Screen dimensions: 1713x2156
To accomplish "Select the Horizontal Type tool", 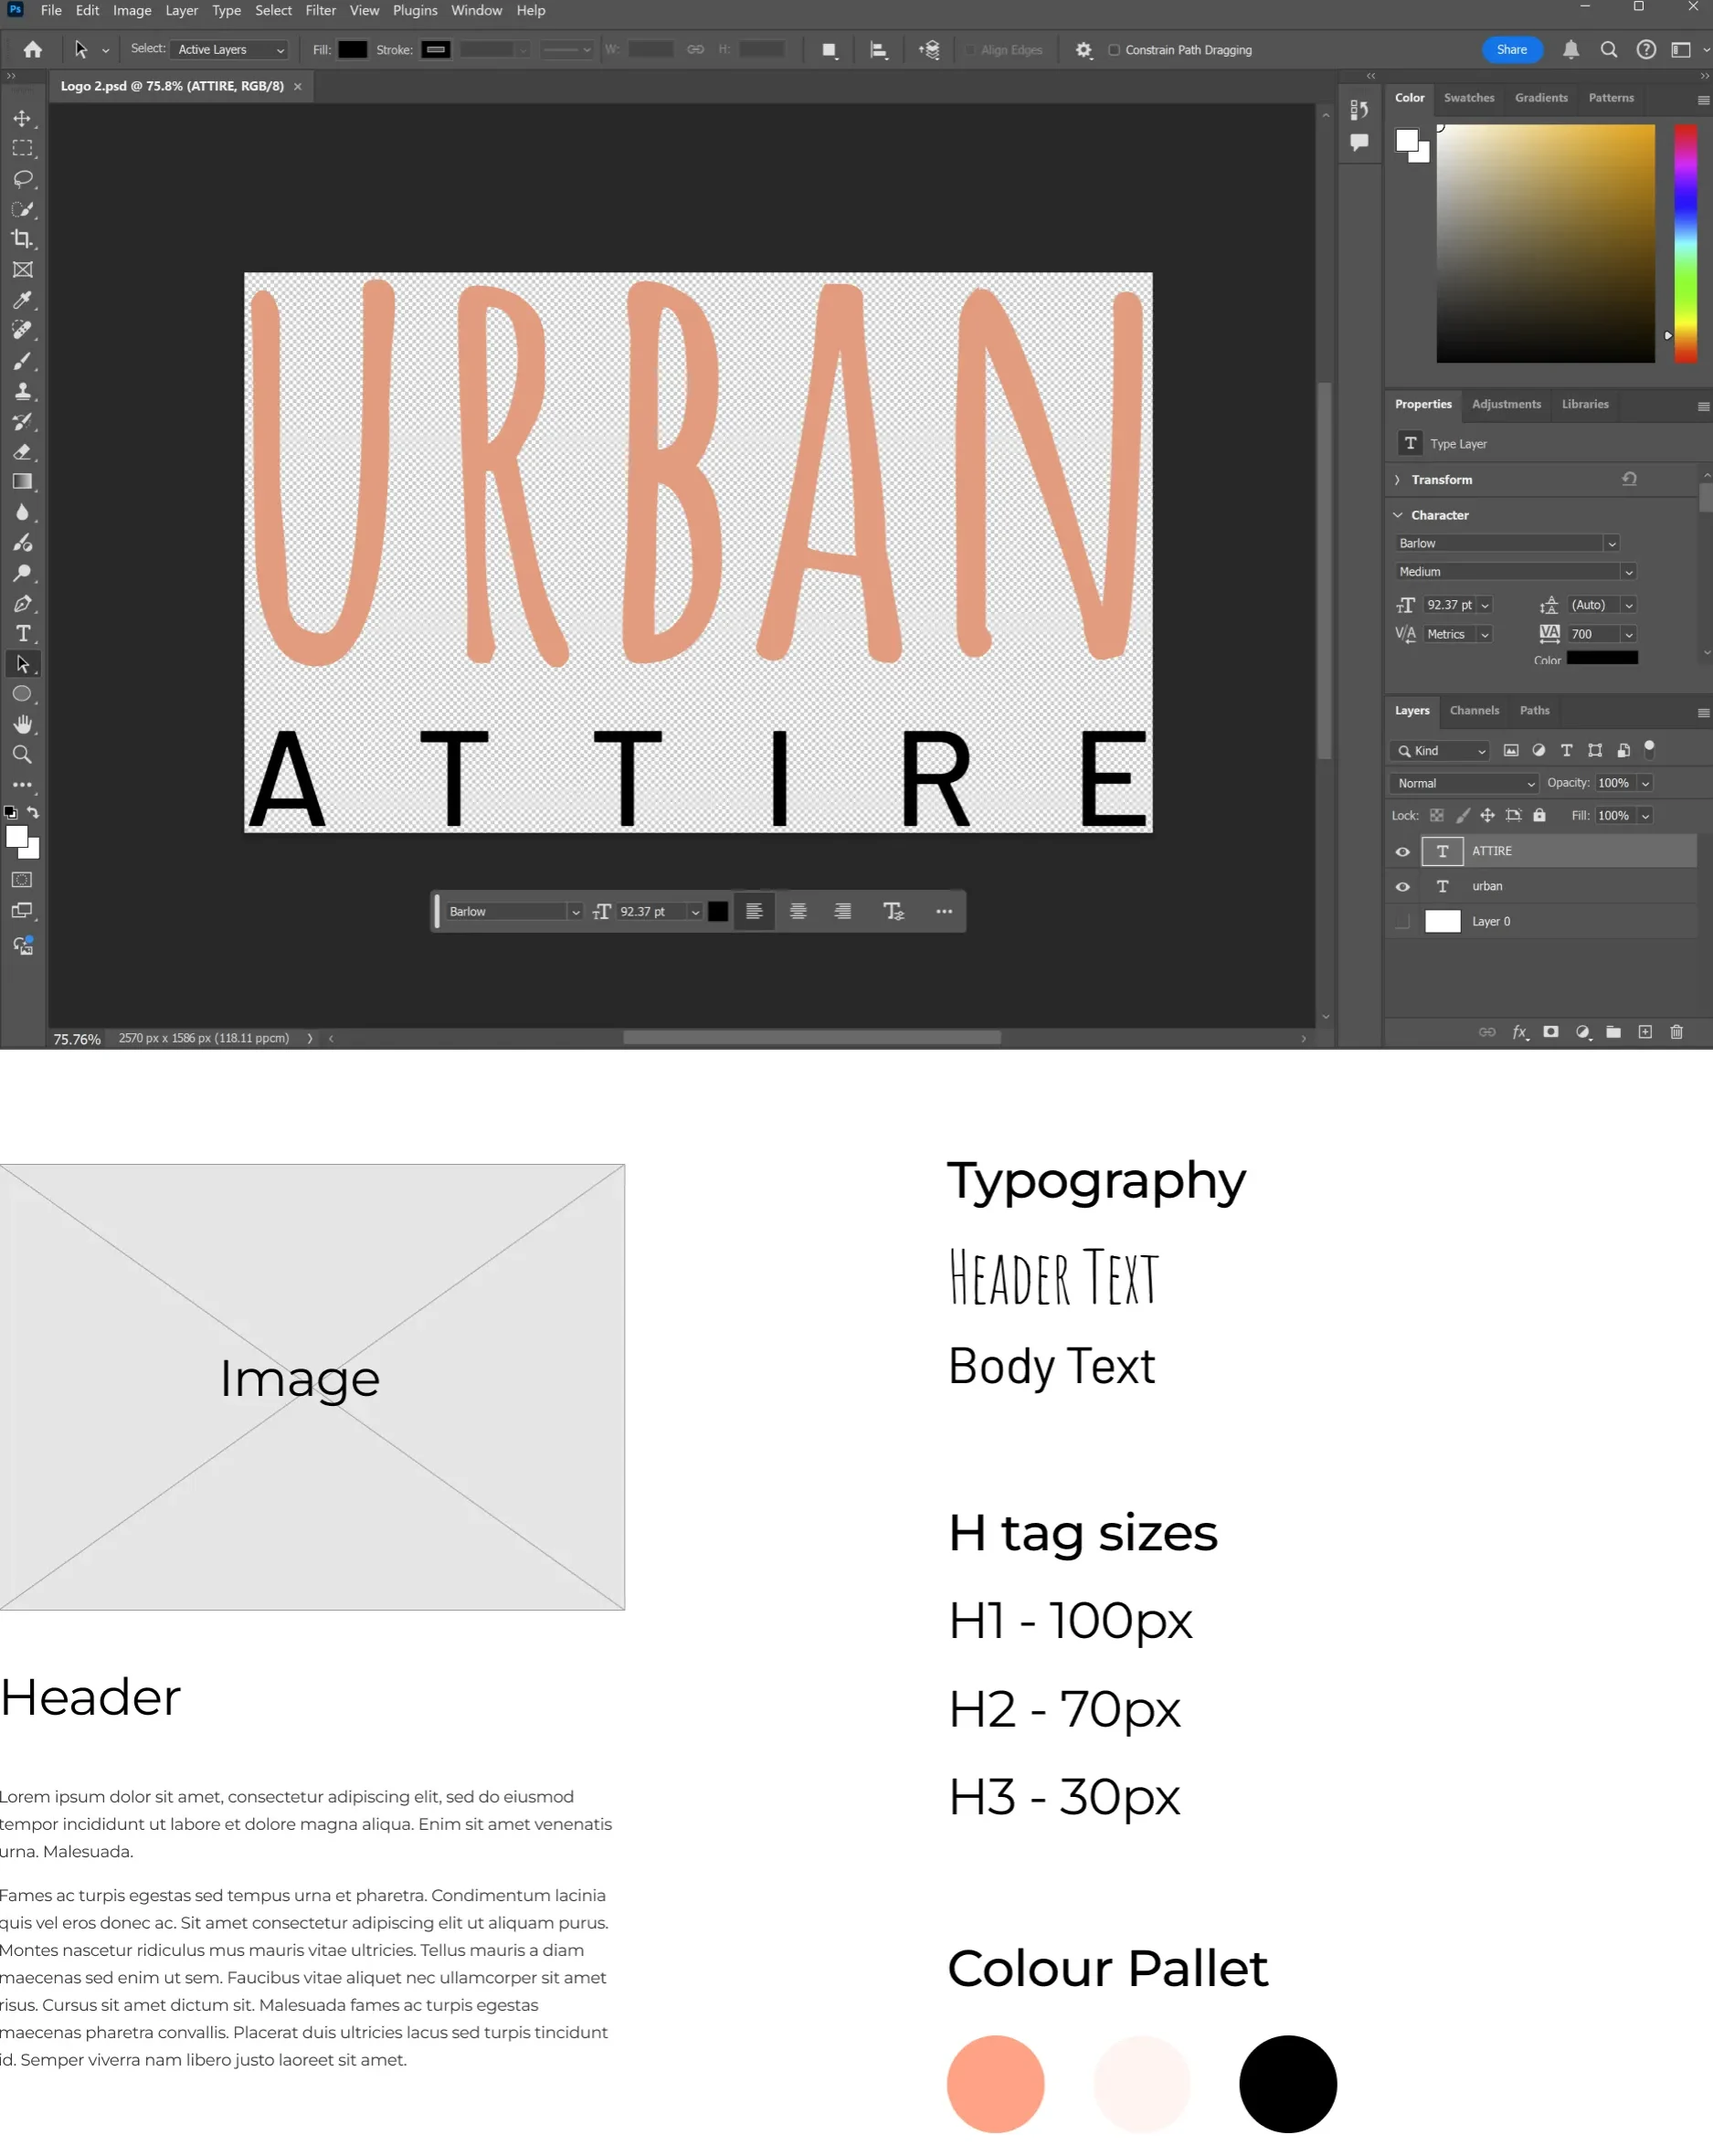I will coord(22,634).
